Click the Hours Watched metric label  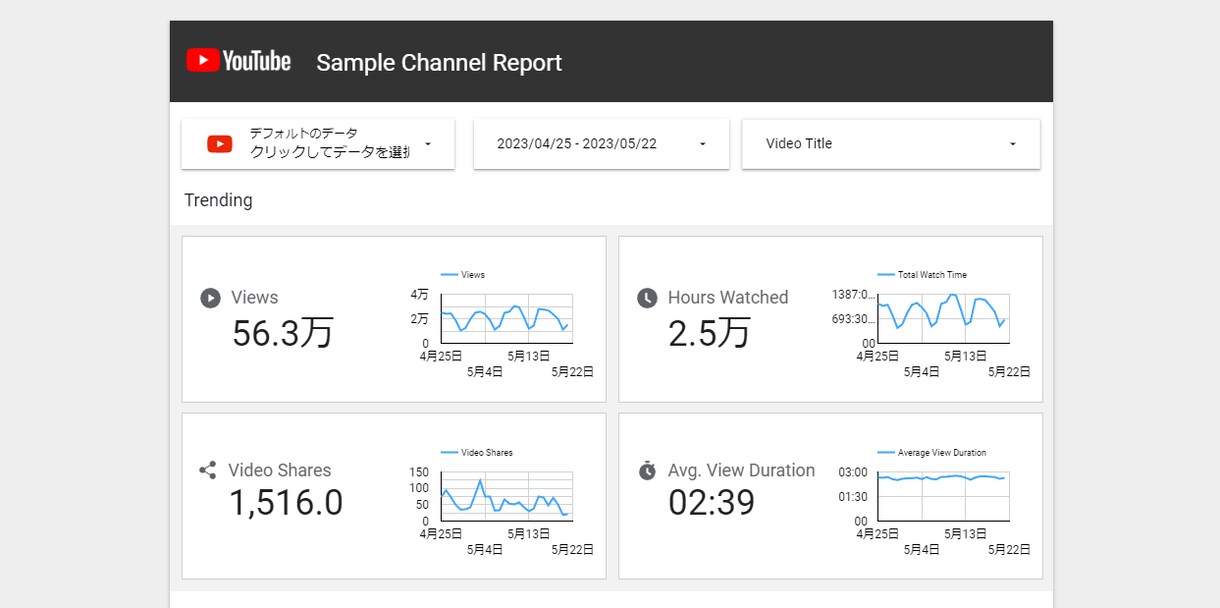(728, 297)
